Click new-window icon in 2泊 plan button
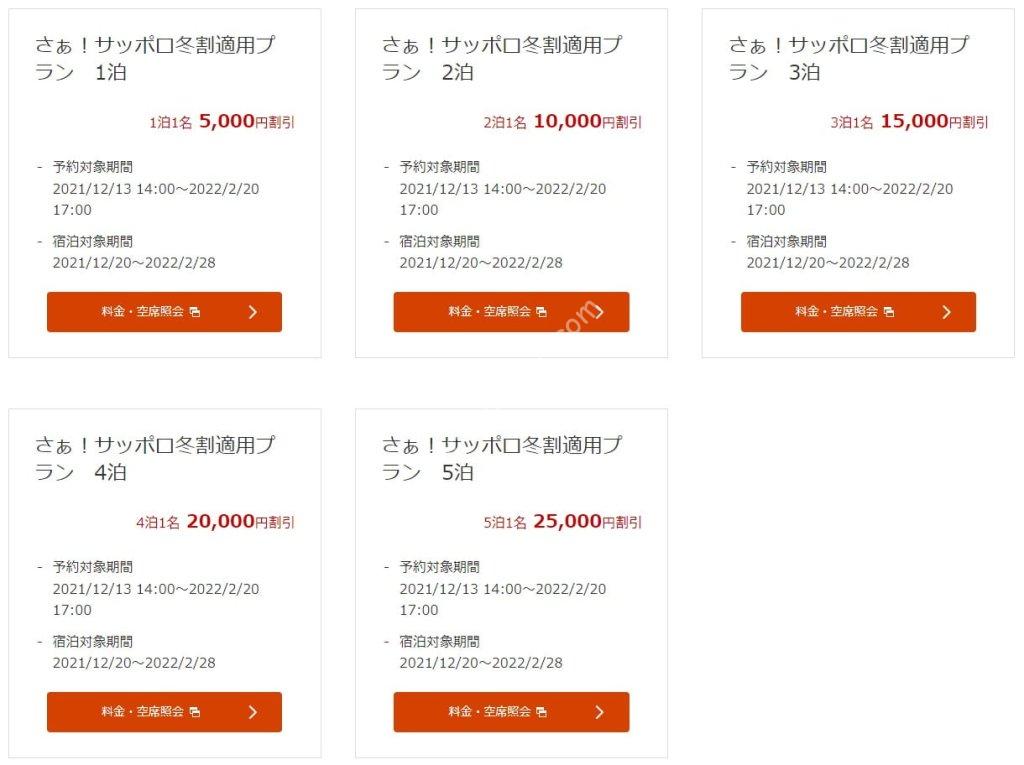Viewport: 1024px width, 765px height. point(541,312)
